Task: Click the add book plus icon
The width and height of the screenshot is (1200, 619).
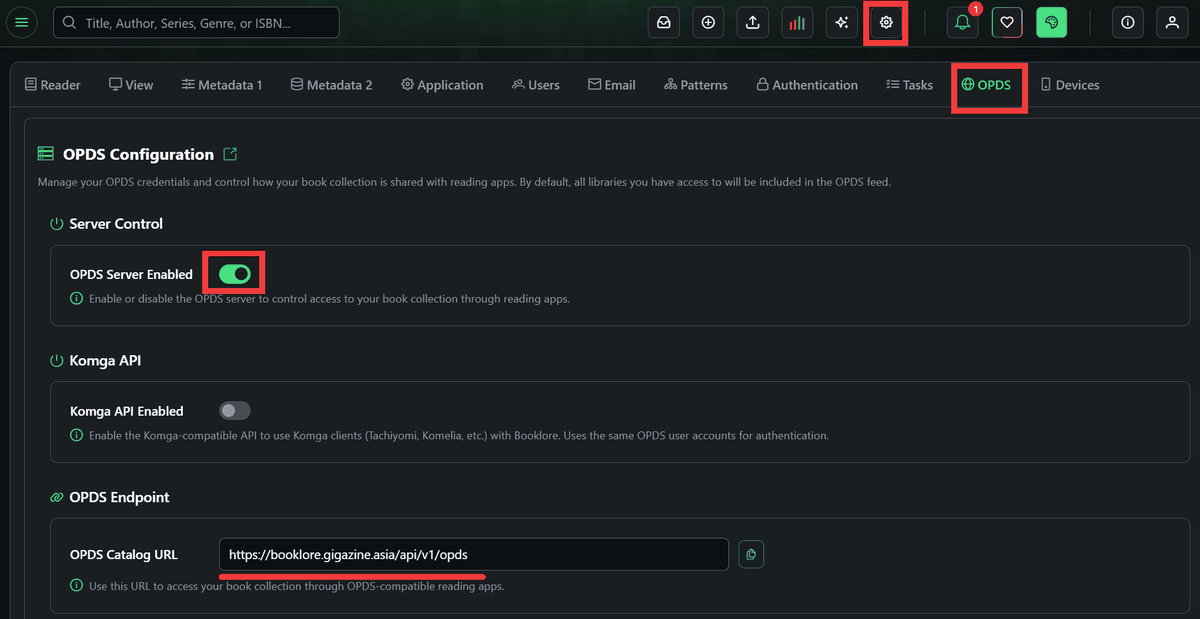Action: (708, 22)
